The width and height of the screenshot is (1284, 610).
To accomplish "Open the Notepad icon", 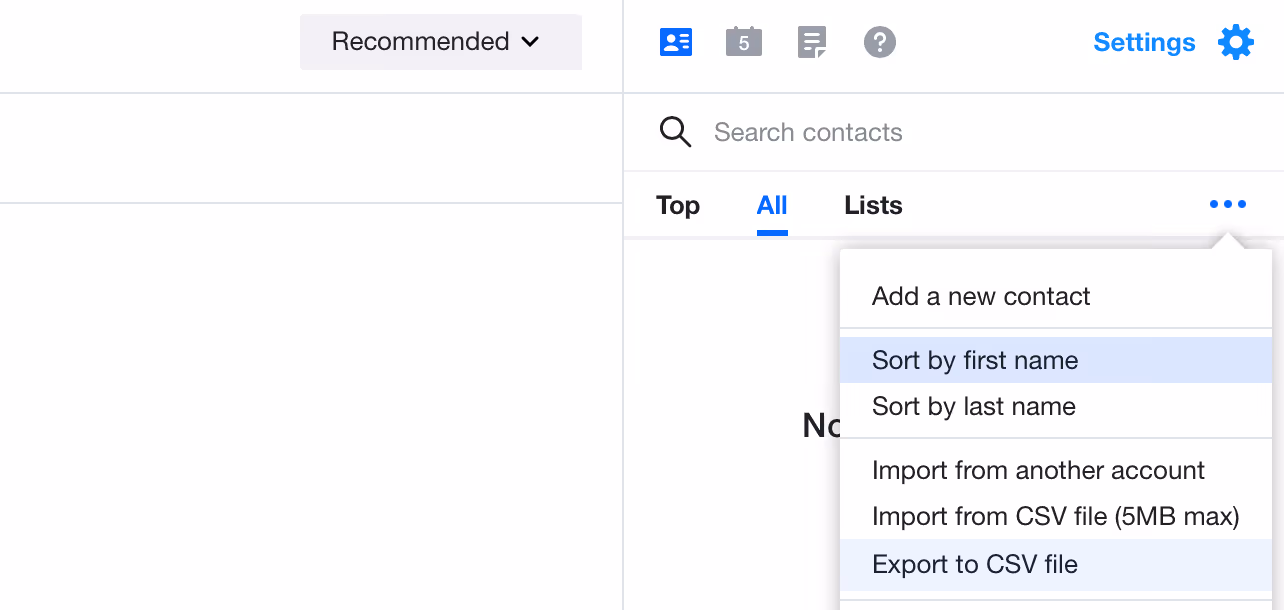I will pyautogui.click(x=812, y=42).
